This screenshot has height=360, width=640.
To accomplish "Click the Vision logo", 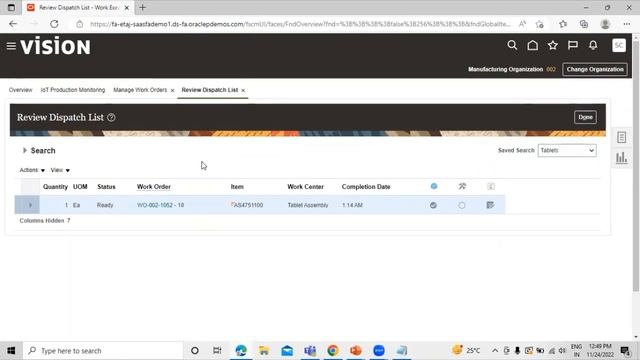I will tap(55, 46).
